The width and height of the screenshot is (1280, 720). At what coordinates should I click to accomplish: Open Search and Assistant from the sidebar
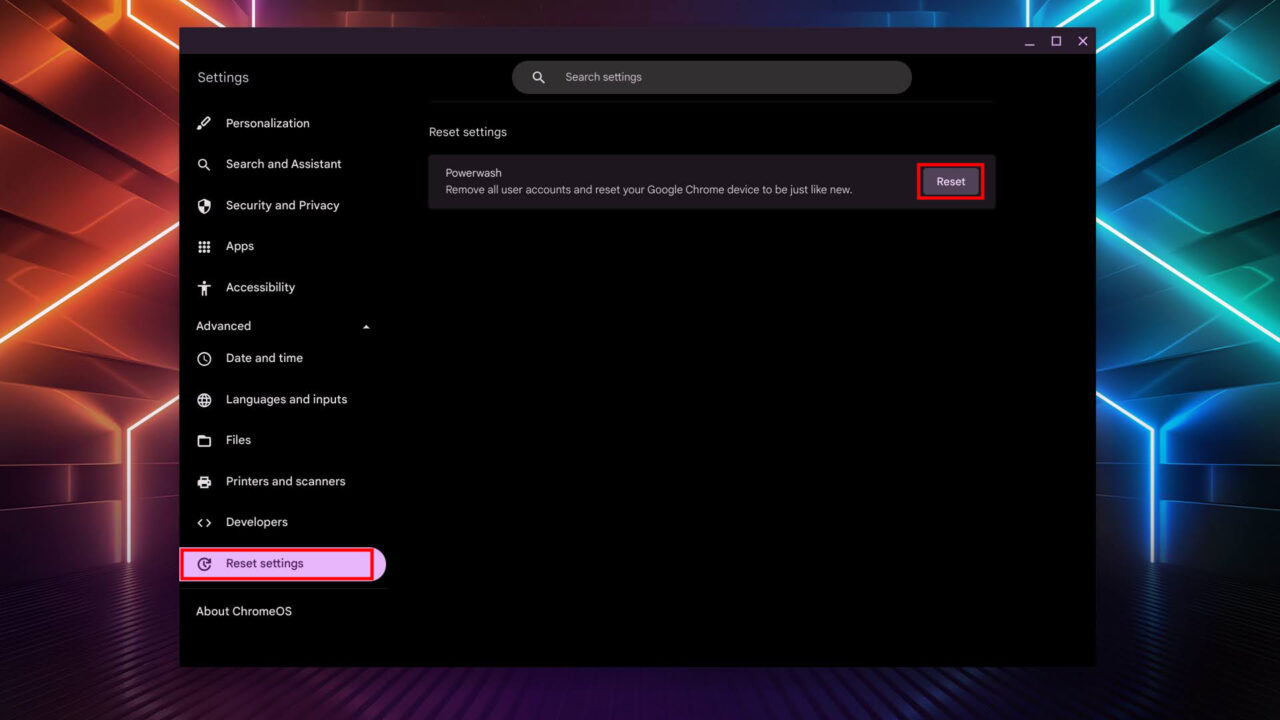click(x=283, y=164)
